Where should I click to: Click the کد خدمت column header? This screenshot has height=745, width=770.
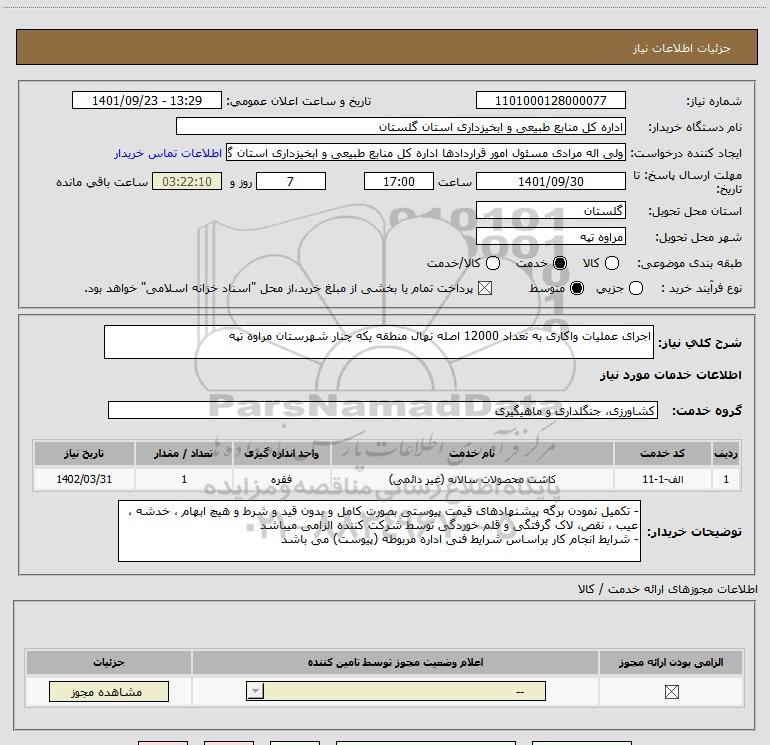(662, 453)
